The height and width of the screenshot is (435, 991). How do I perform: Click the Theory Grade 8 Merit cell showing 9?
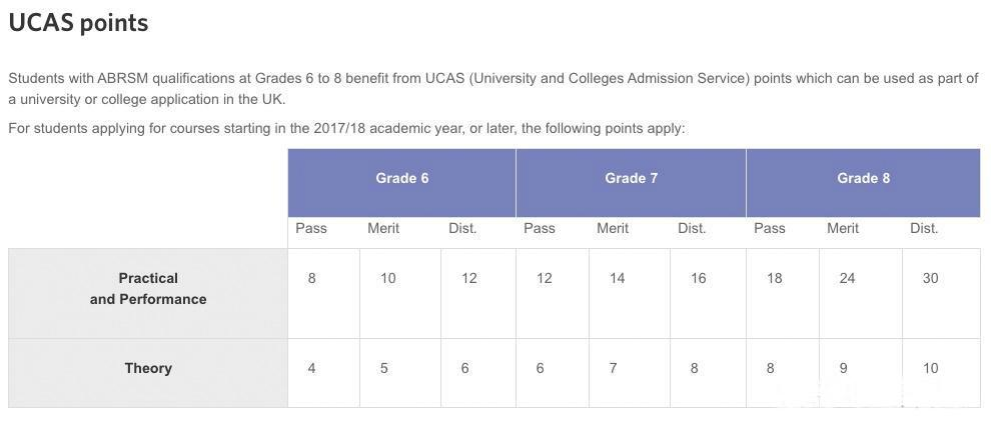pos(843,368)
